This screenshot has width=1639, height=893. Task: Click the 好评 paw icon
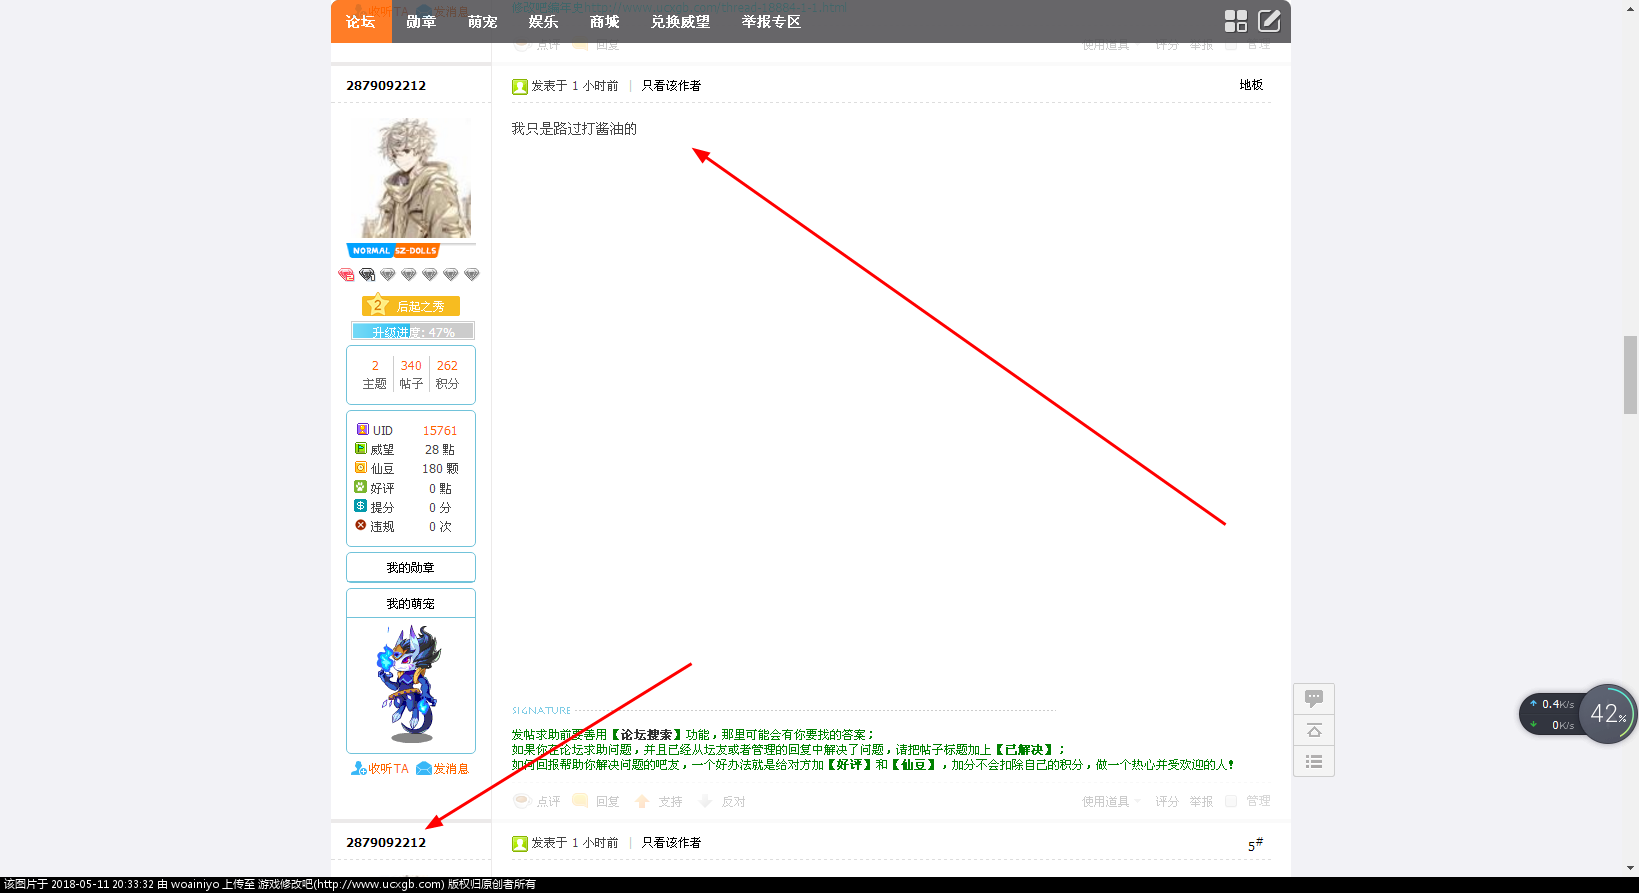[x=361, y=487]
